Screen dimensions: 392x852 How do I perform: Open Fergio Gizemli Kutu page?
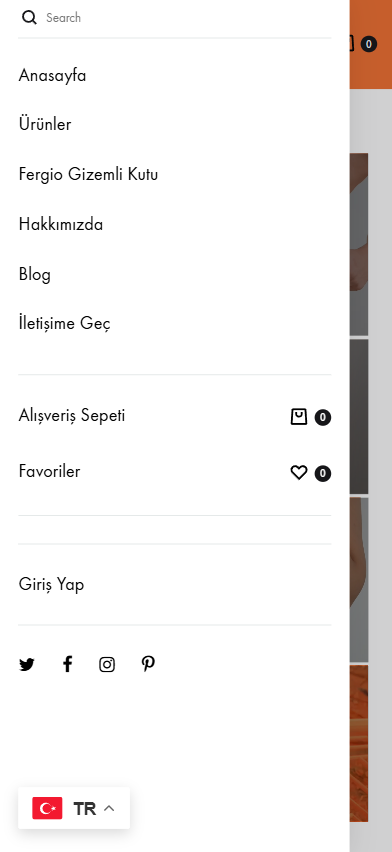pyautogui.click(x=89, y=174)
